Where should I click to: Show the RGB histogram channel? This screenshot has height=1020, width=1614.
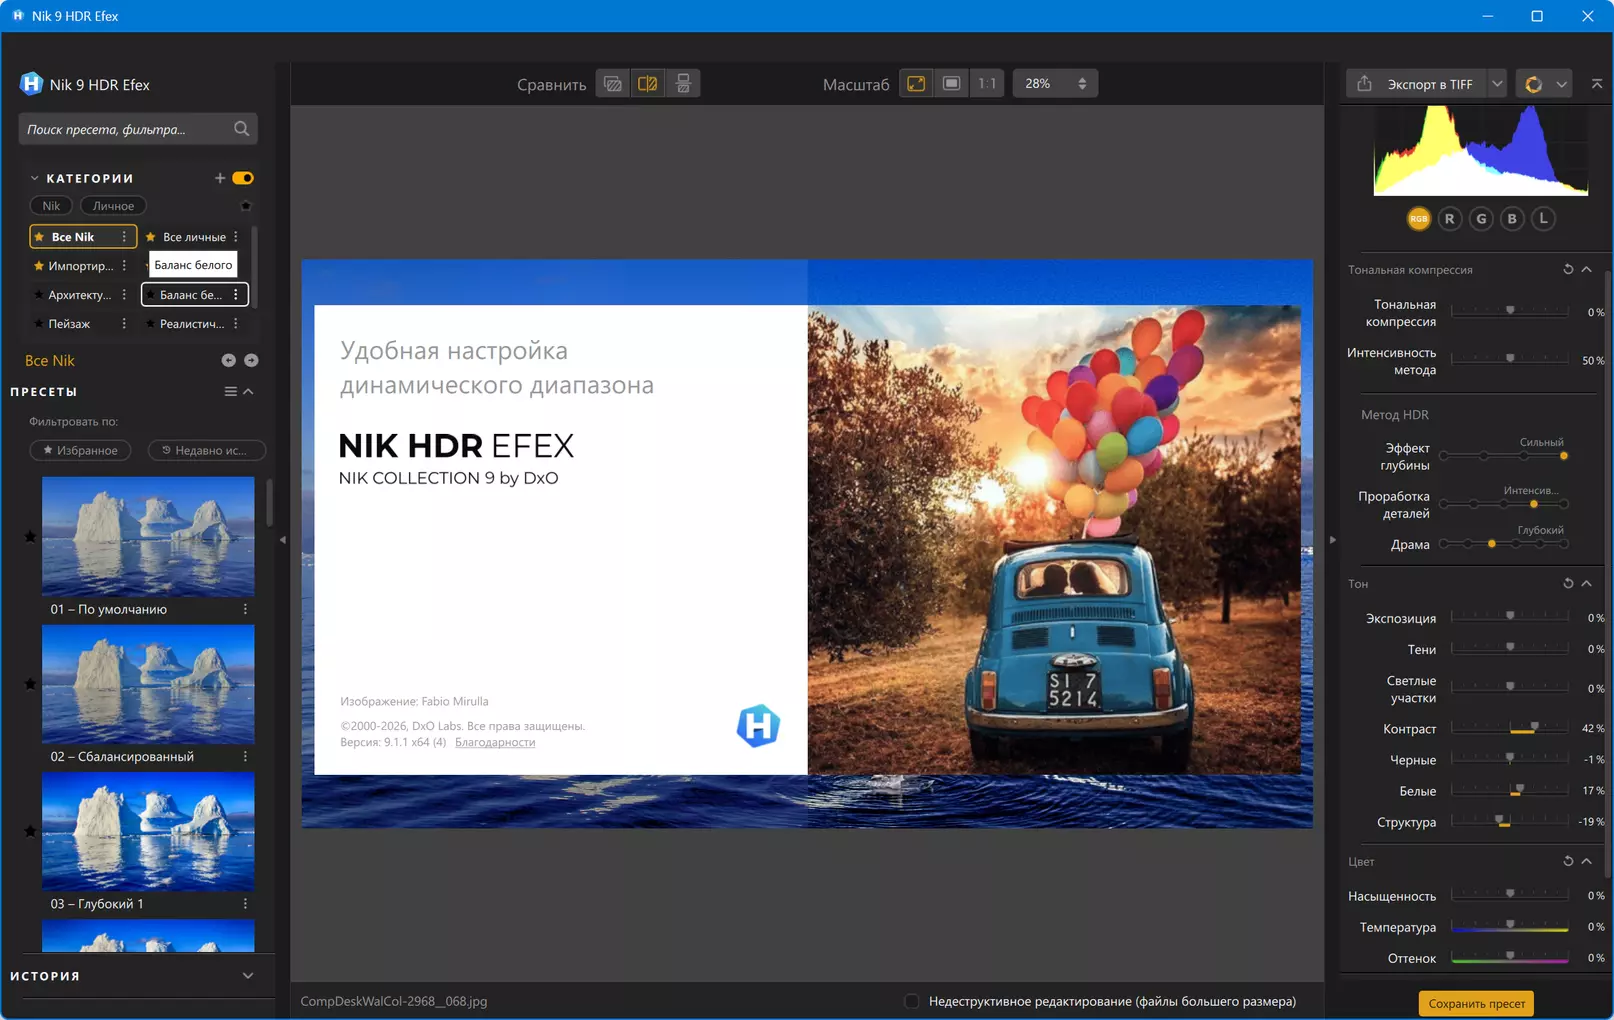(1418, 219)
